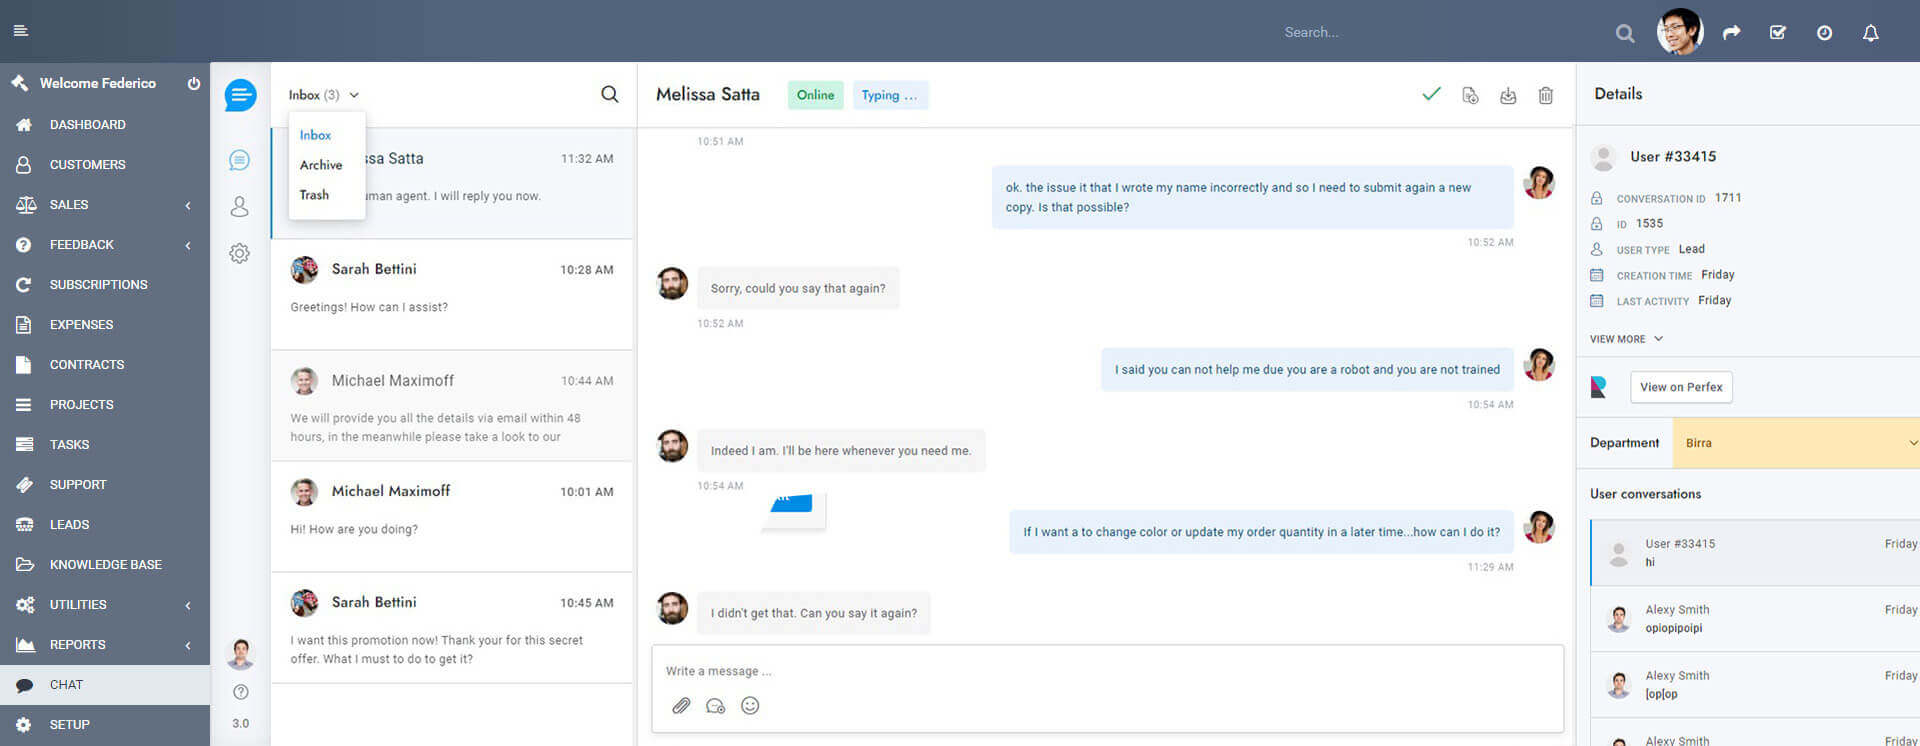This screenshot has width=1920, height=746.
Task: Open notifications bell in the top bar
Action: pyautogui.click(x=1870, y=33)
